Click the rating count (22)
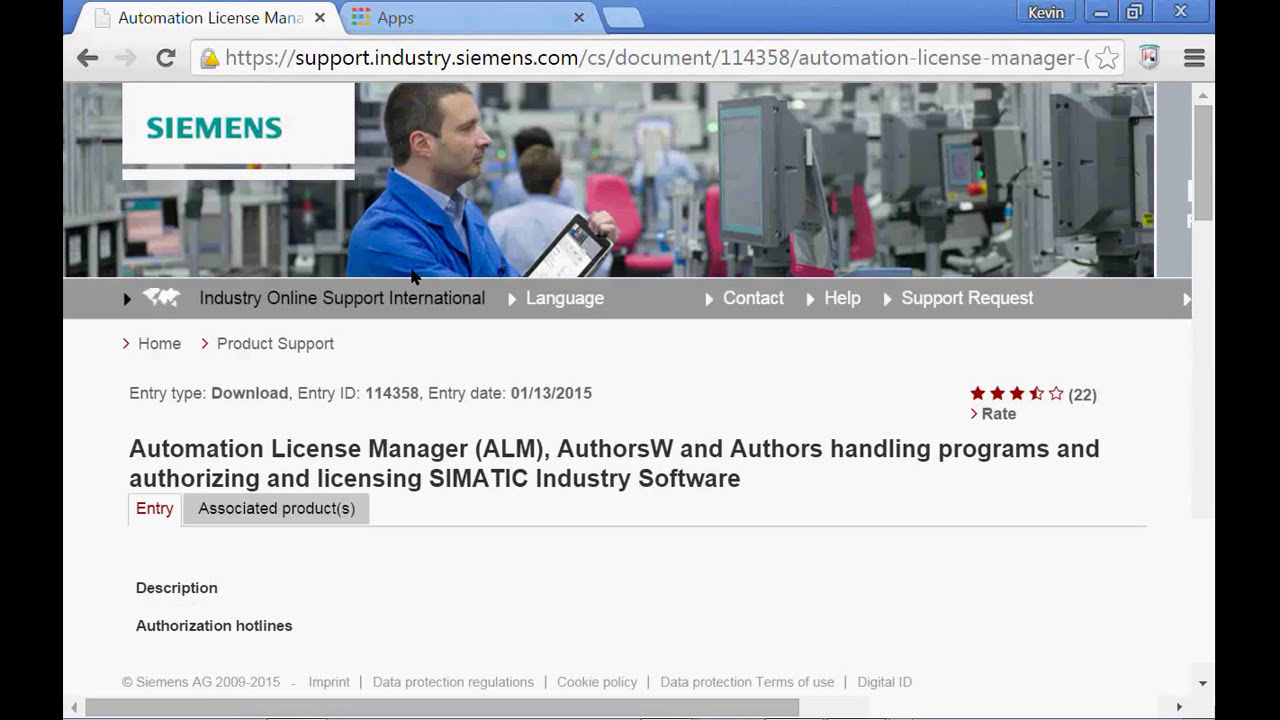1280x720 pixels. (x=1082, y=394)
